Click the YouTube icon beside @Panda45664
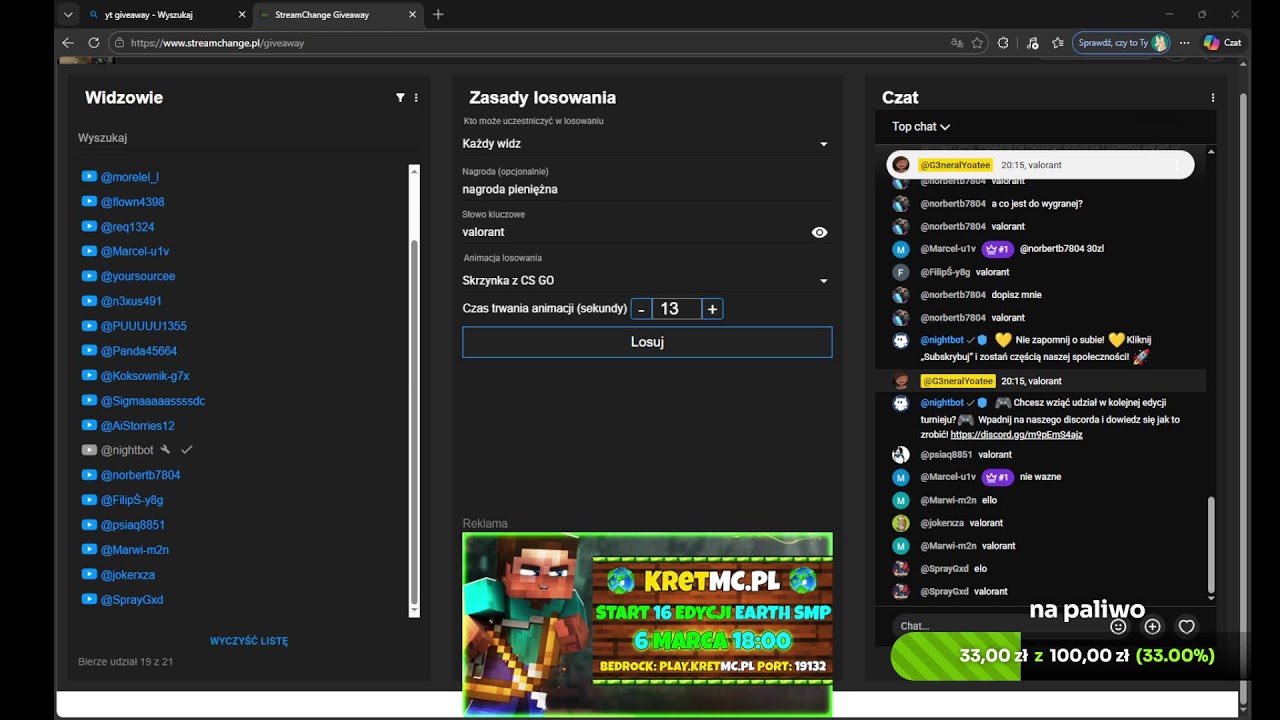1280x720 pixels. [89, 351]
